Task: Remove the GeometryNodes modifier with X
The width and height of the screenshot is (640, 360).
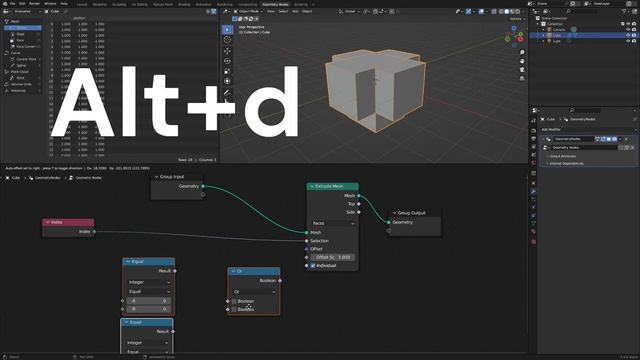Action: tap(627, 139)
